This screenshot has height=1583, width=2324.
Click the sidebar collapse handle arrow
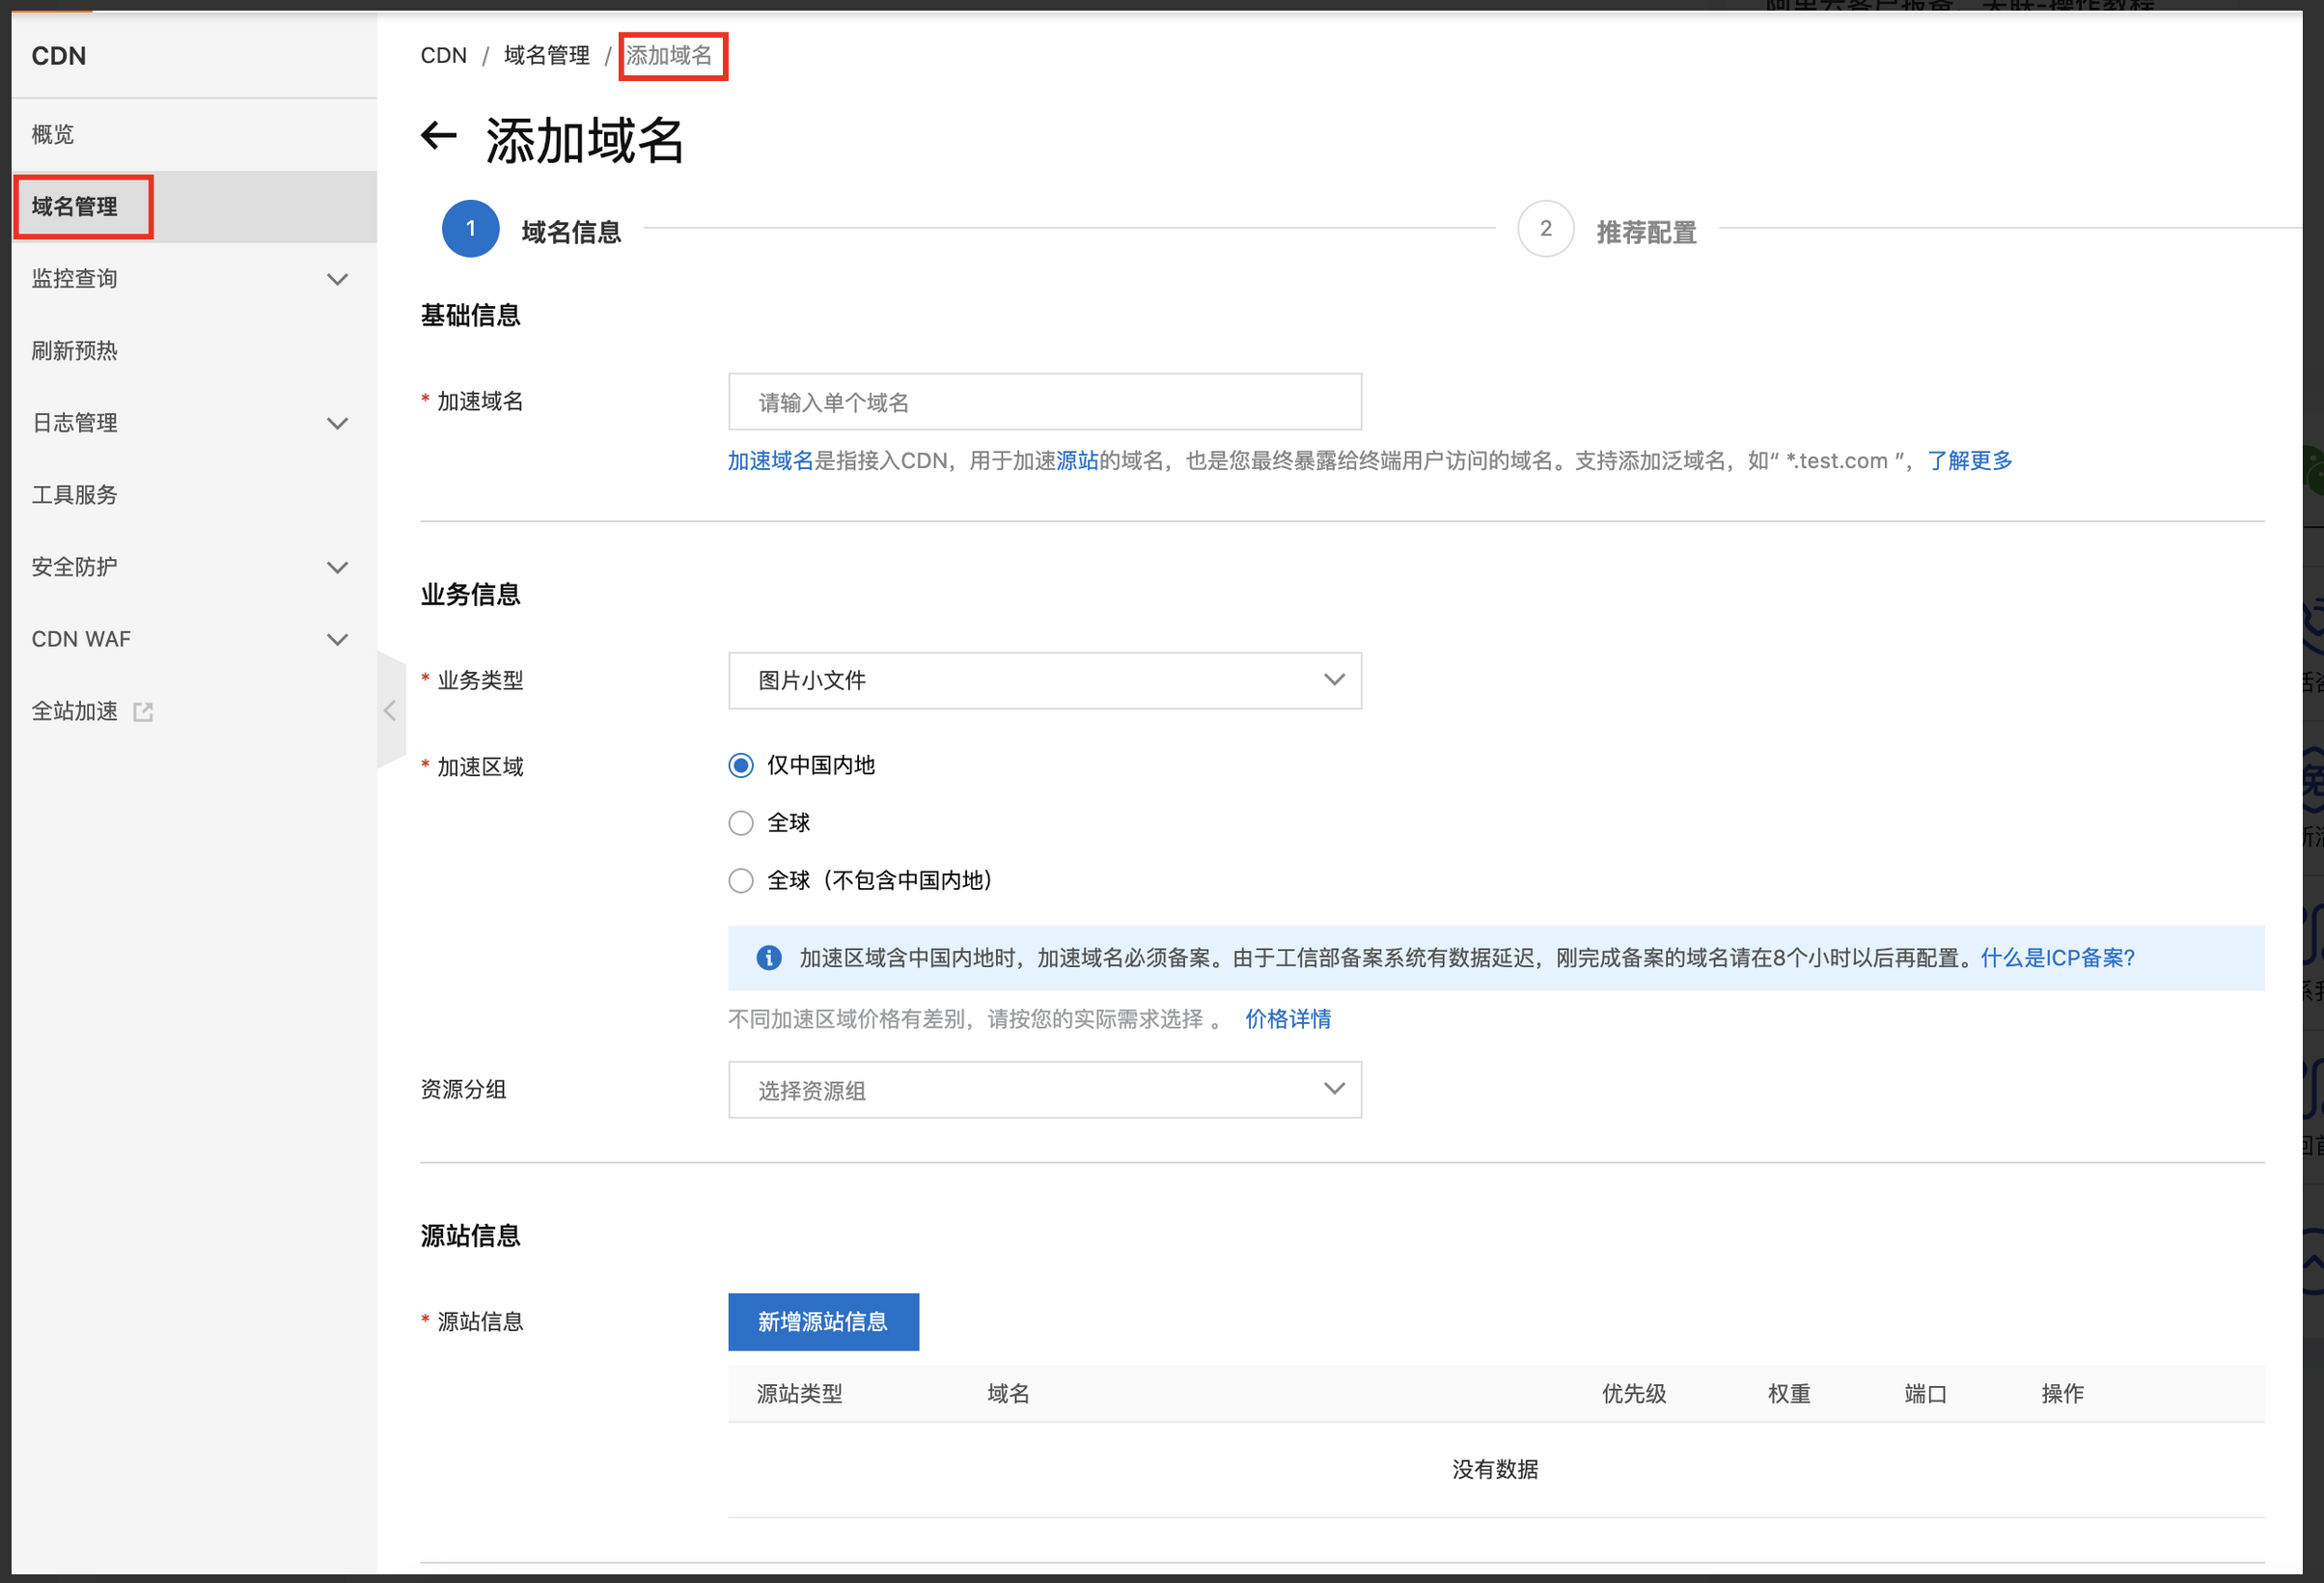[390, 710]
